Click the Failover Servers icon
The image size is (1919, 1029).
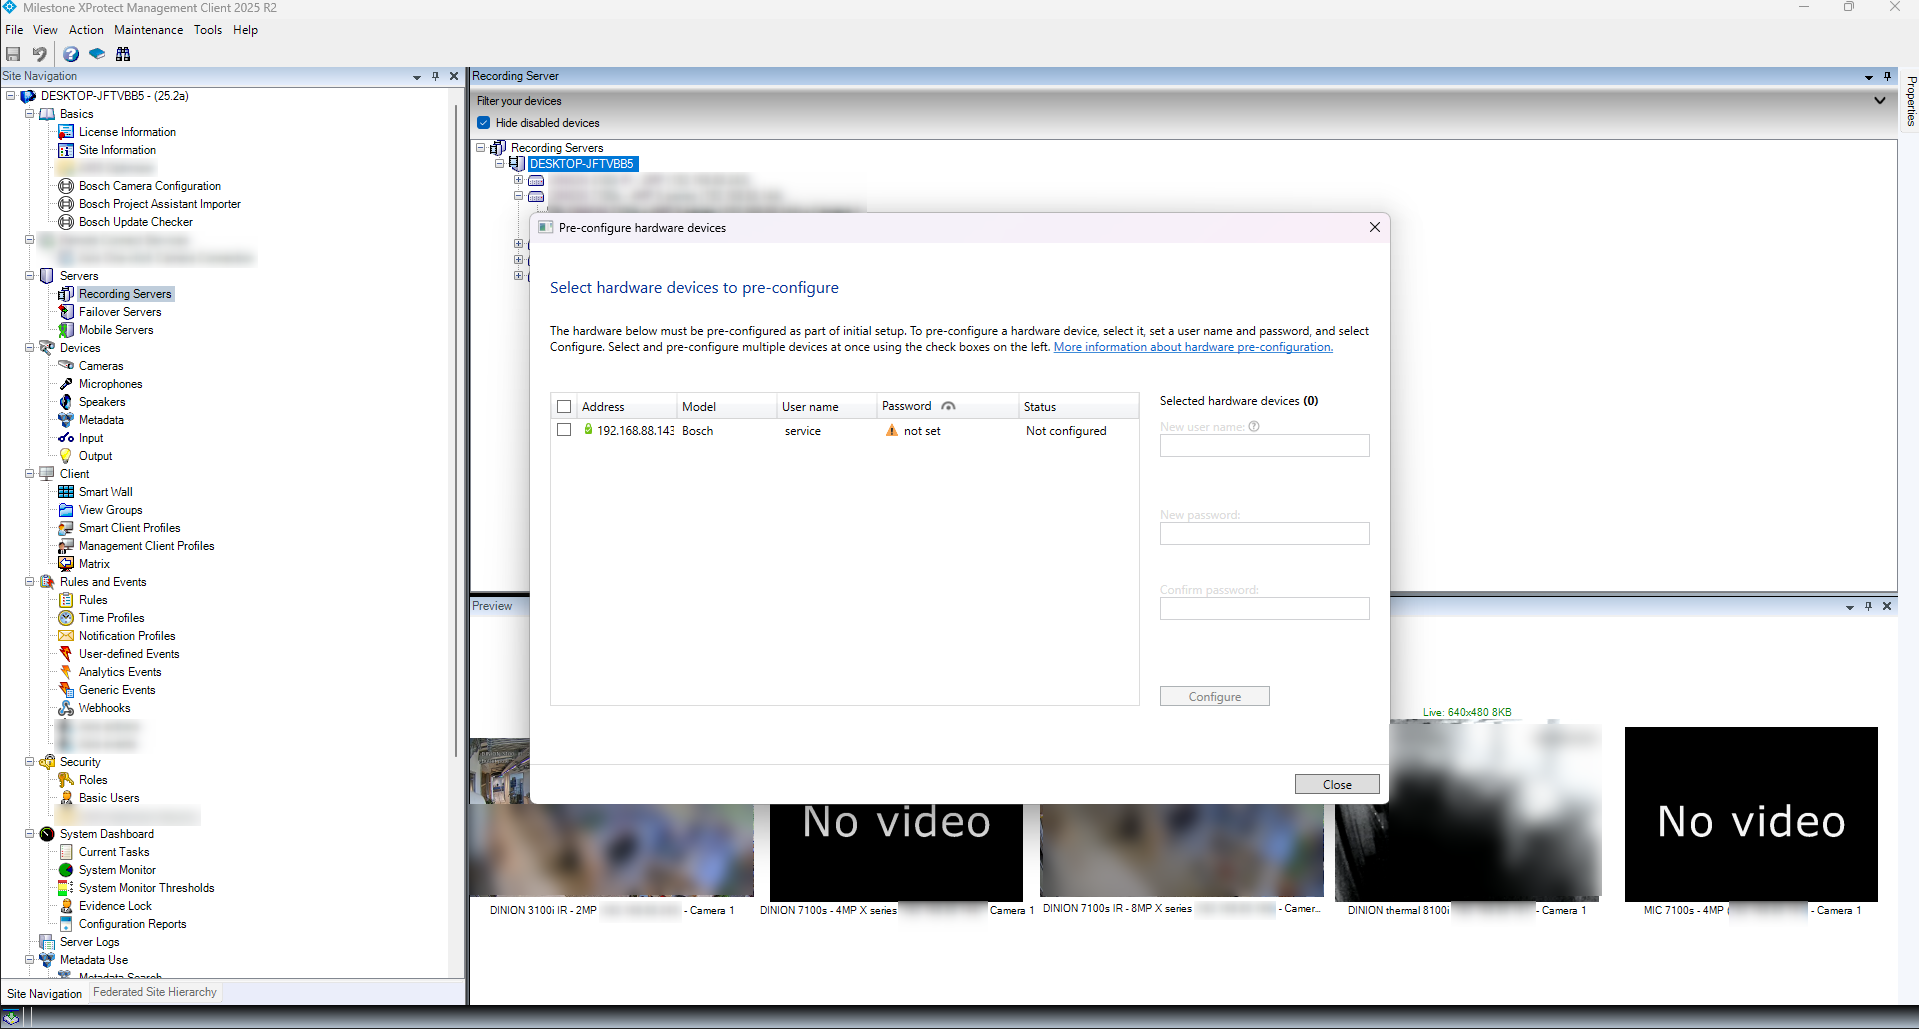pos(66,312)
